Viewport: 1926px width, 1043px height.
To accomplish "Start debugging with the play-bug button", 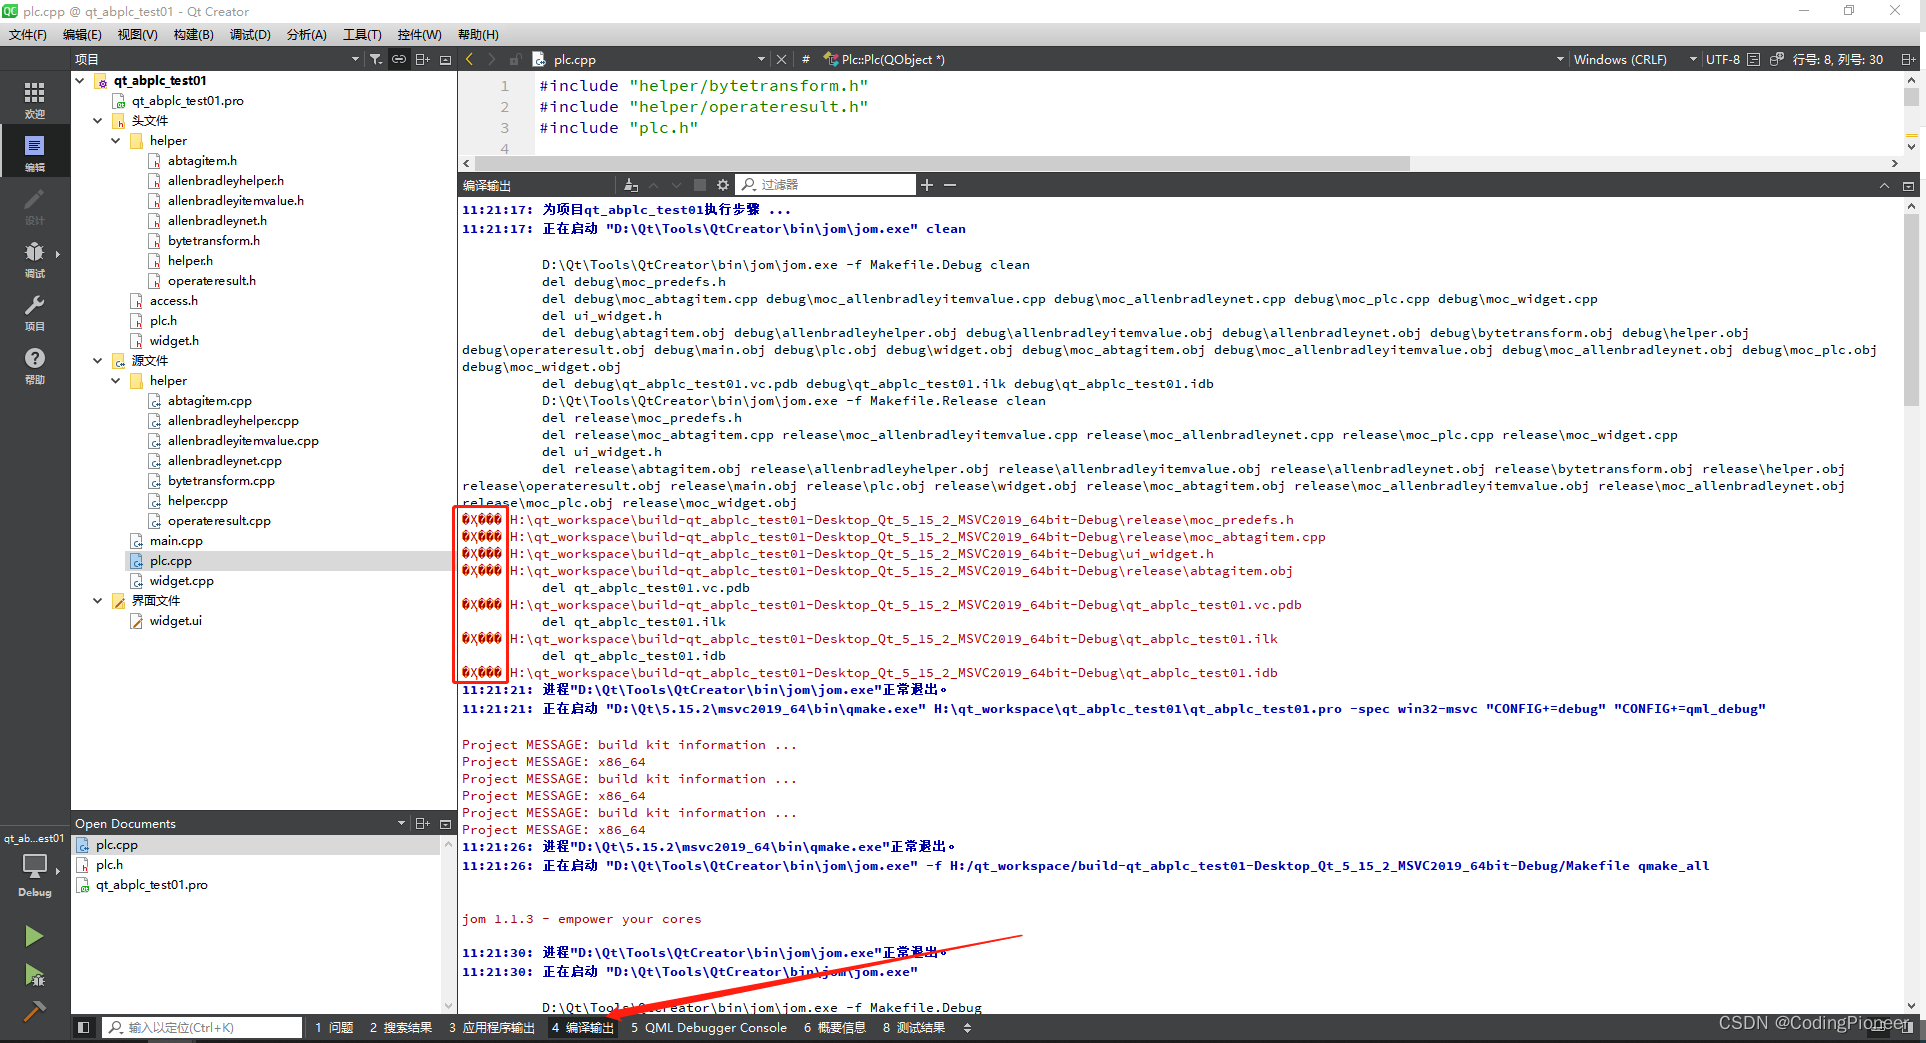I will click(x=34, y=974).
